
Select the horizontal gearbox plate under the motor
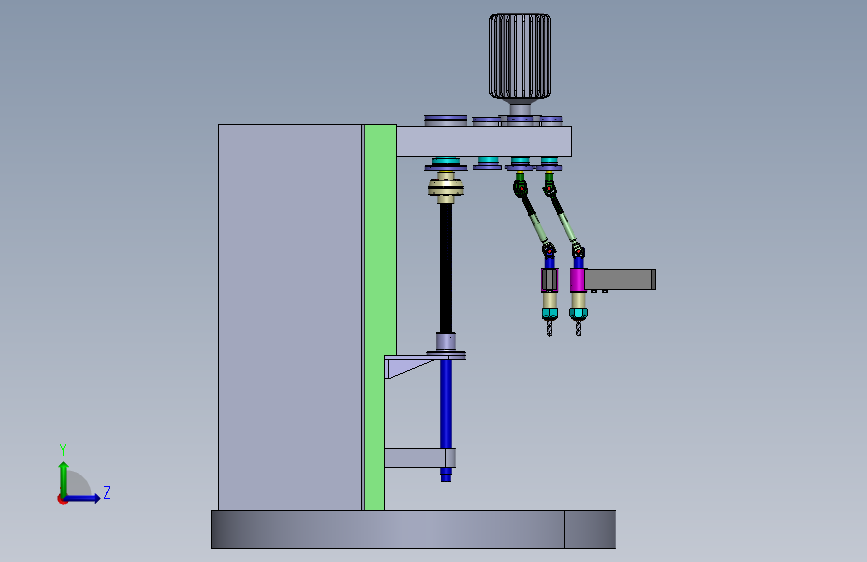(x=484, y=142)
